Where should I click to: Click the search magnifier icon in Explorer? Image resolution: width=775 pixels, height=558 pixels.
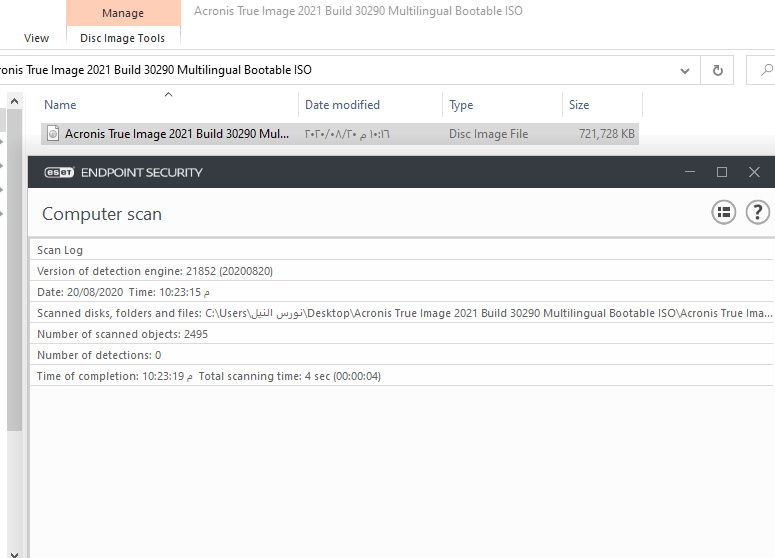(x=765, y=71)
